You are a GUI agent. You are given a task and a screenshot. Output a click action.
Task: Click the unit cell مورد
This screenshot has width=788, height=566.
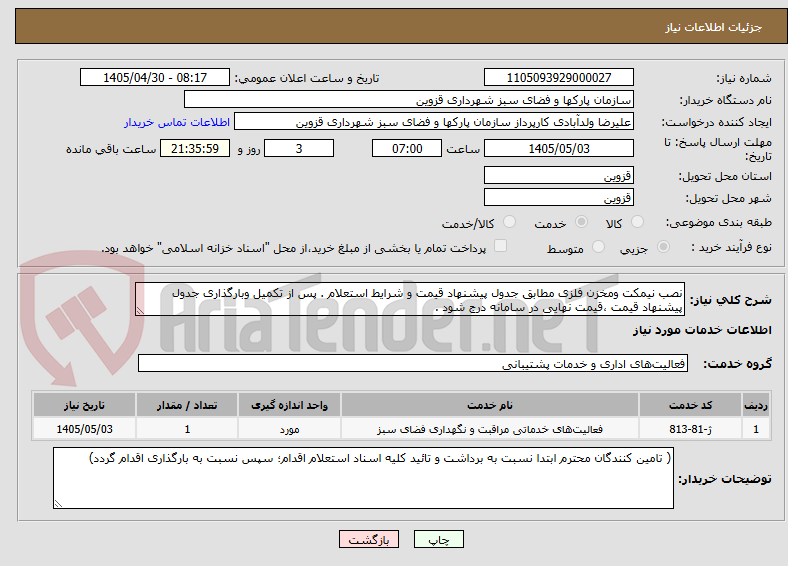(x=289, y=429)
